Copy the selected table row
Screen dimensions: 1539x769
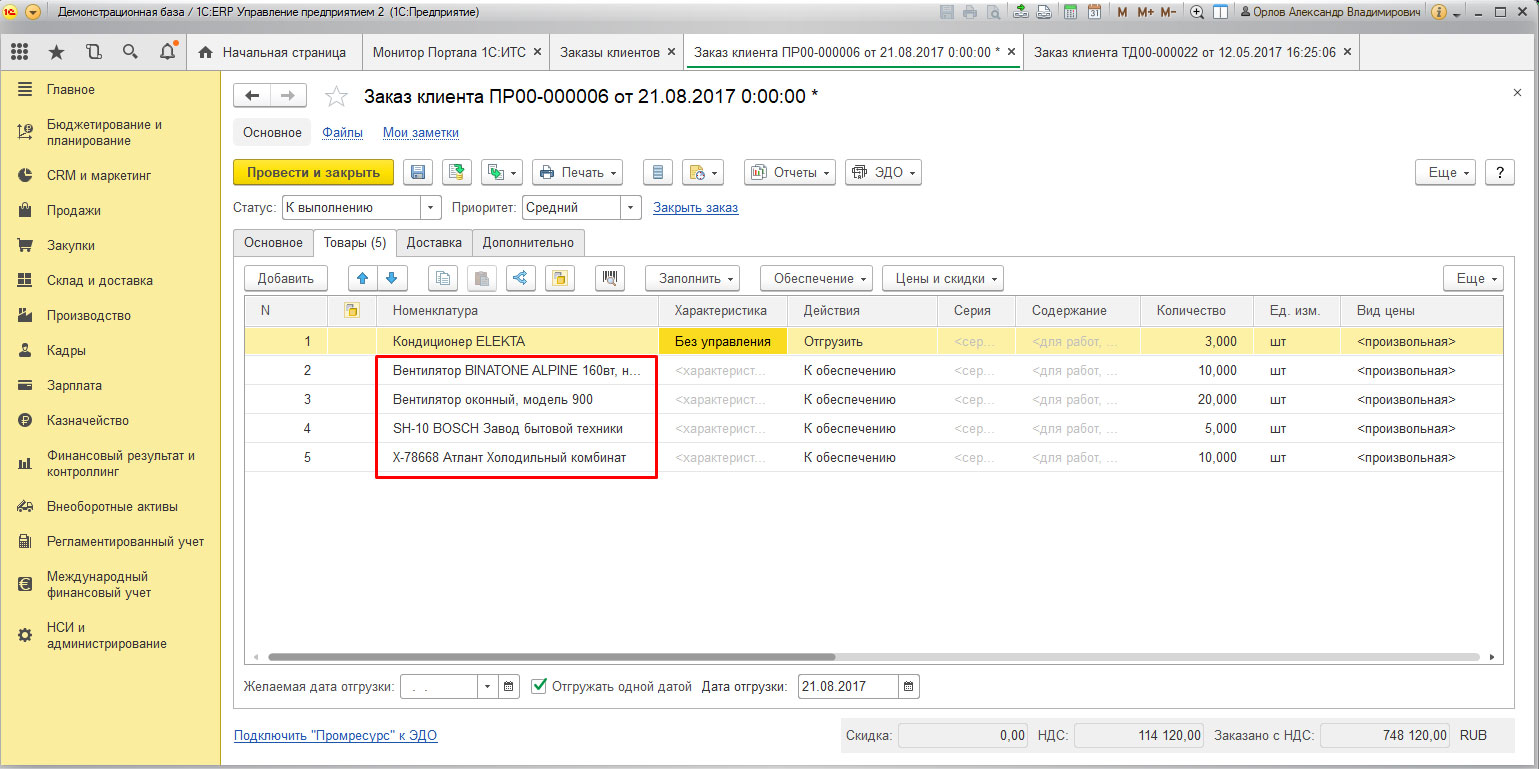(x=442, y=278)
